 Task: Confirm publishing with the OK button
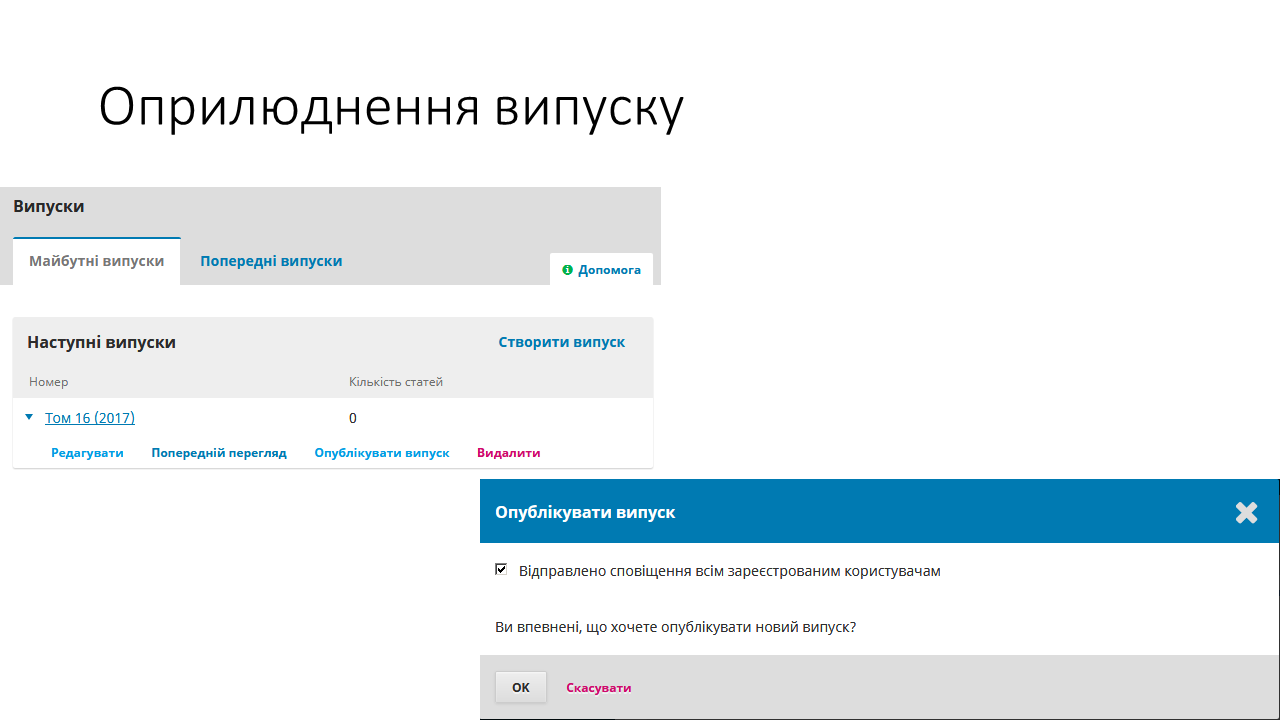click(x=521, y=687)
